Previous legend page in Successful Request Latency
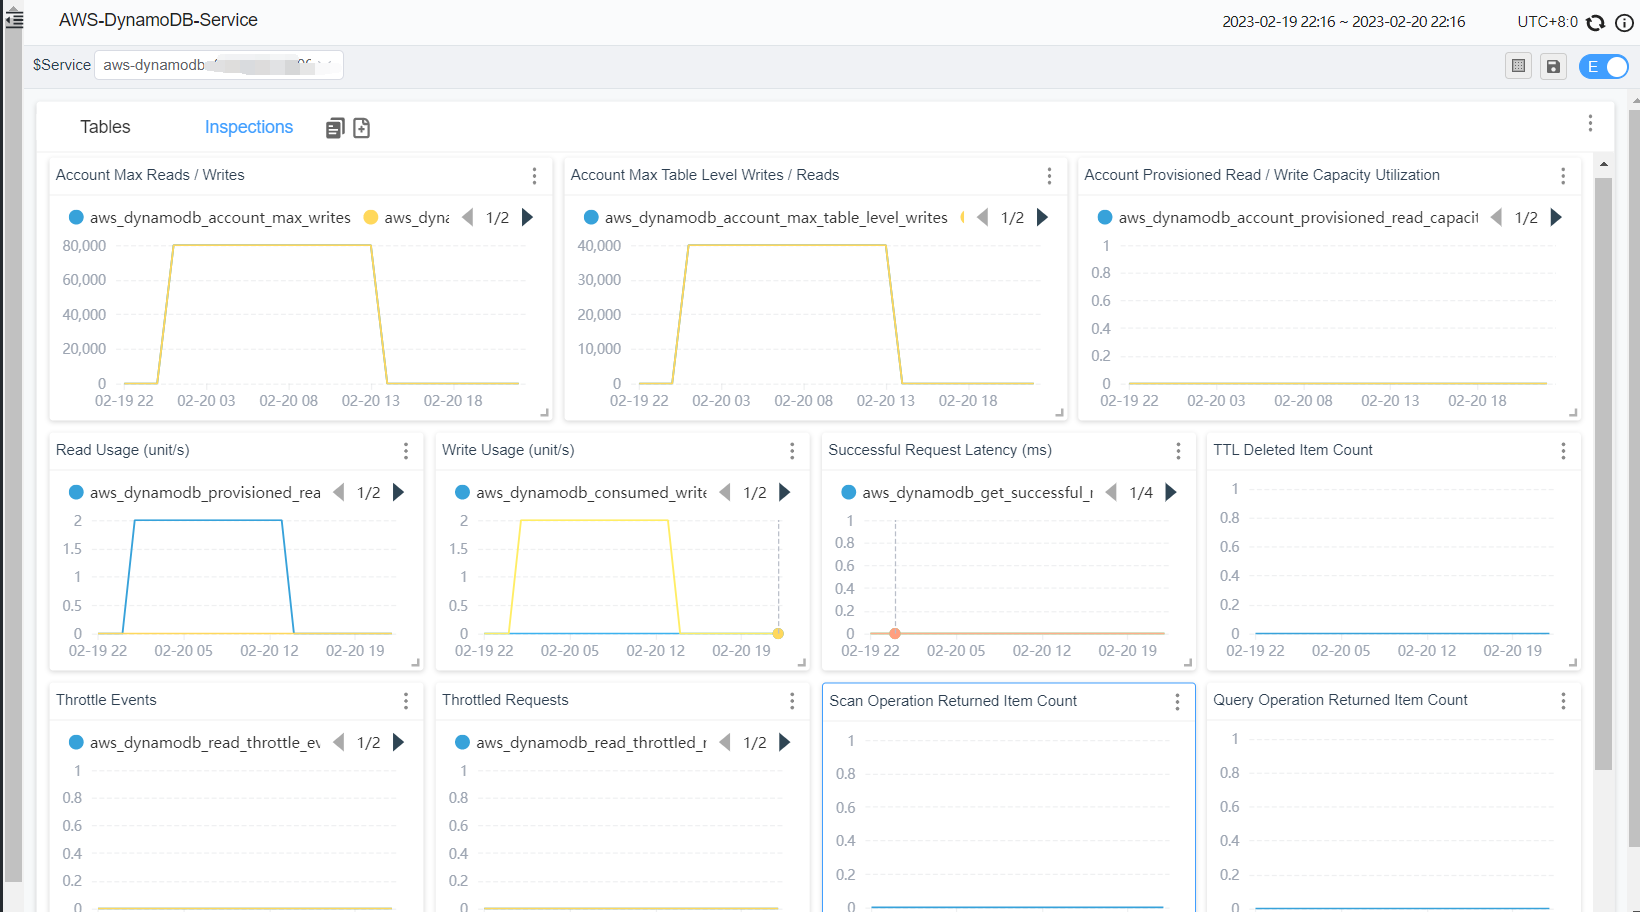Image resolution: width=1640 pixels, height=912 pixels. click(1110, 492)
